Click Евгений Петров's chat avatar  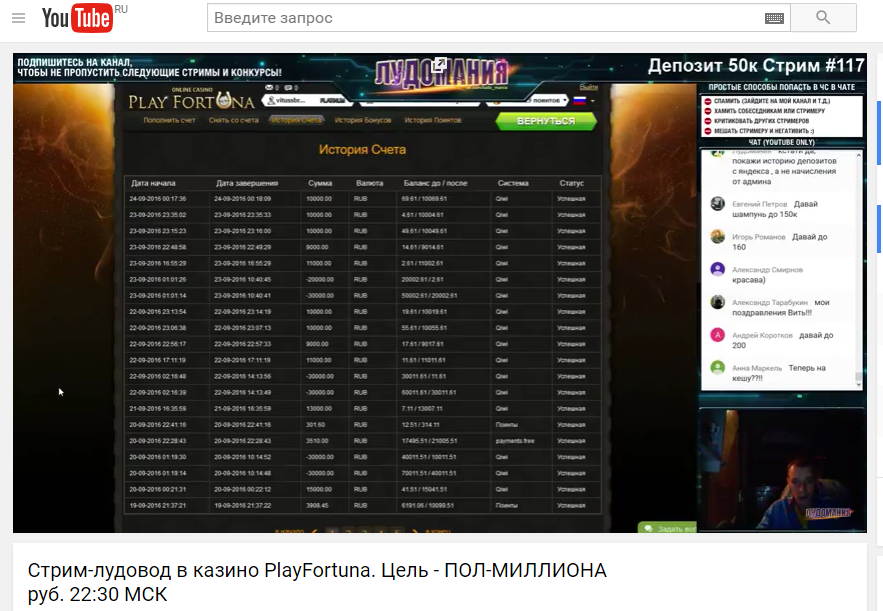[x=717, y=204]
